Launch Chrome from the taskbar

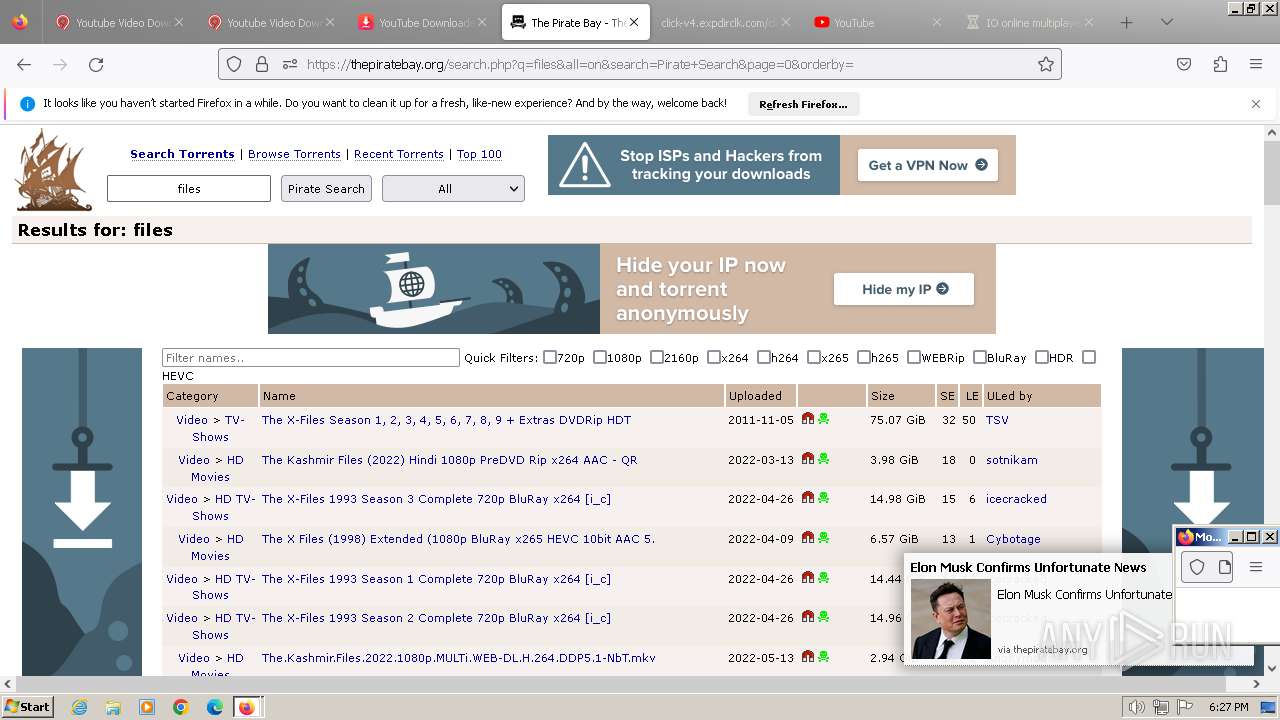pyautogui.click(x=181, y=707)
